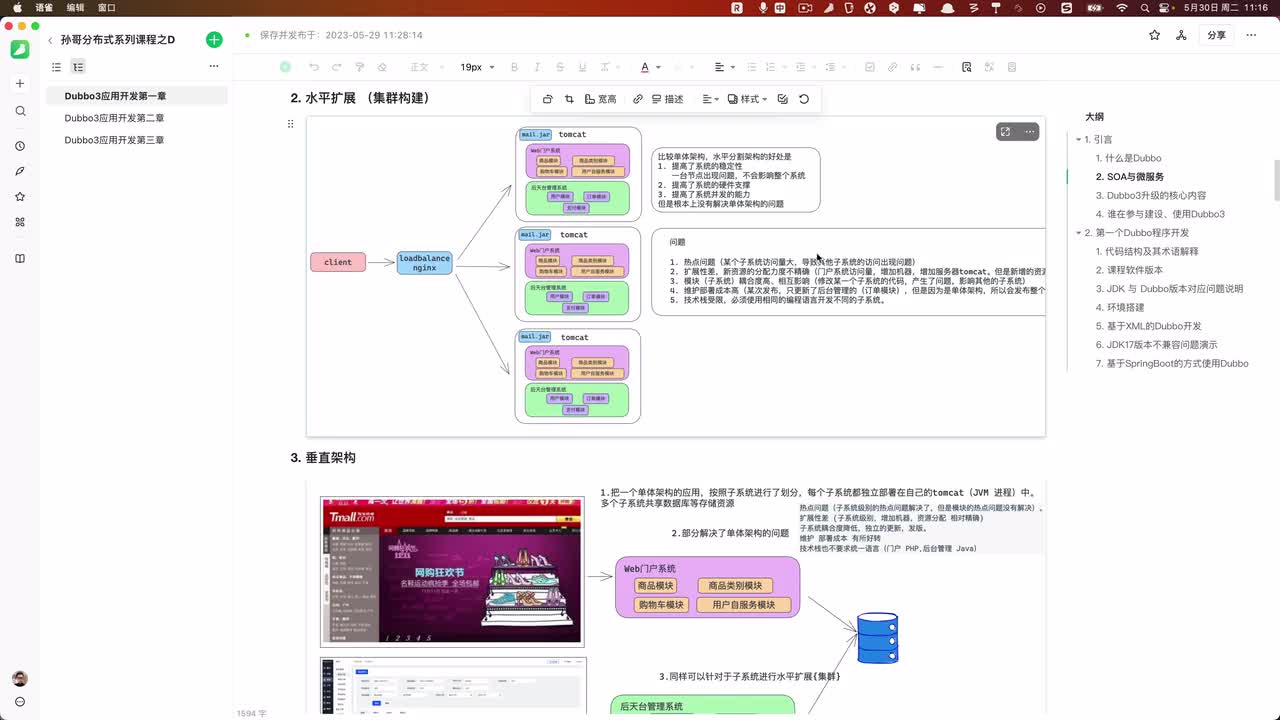Toggle strikethrough formatting
Screen dimensions: 1280x720
point(560,67)
